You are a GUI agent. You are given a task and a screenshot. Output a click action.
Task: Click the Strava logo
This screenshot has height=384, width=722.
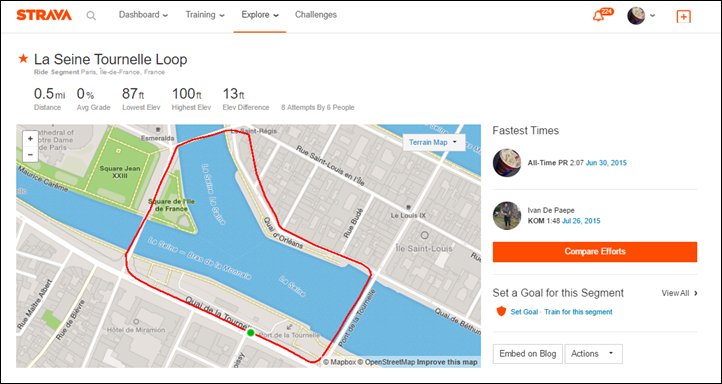click(44, 15)
